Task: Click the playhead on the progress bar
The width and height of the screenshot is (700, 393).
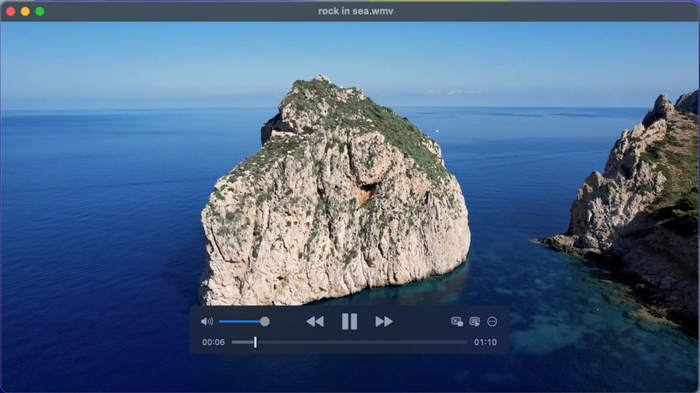Action: coord(255,342)
